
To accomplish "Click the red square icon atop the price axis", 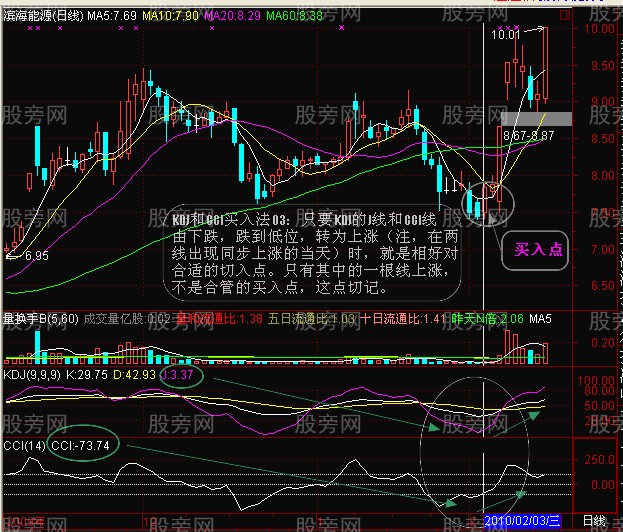I will click(564, 15).
